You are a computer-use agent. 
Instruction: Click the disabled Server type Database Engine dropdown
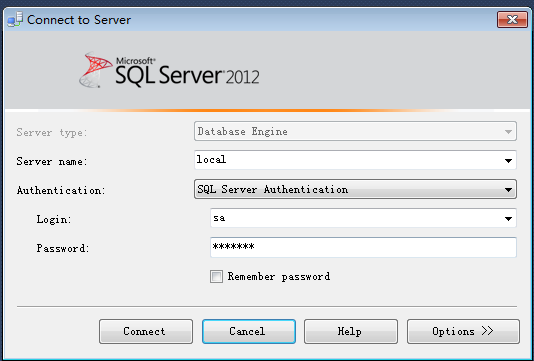(355, 131)
